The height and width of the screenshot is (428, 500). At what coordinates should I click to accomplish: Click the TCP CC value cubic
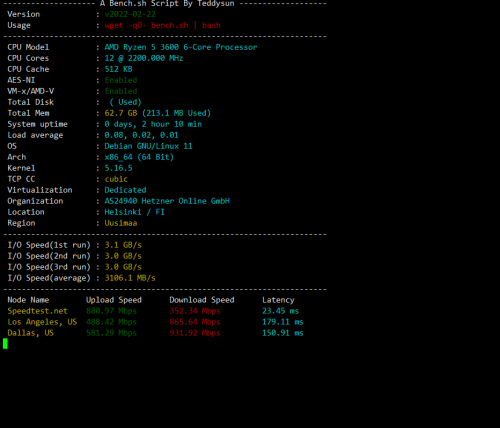116,179
